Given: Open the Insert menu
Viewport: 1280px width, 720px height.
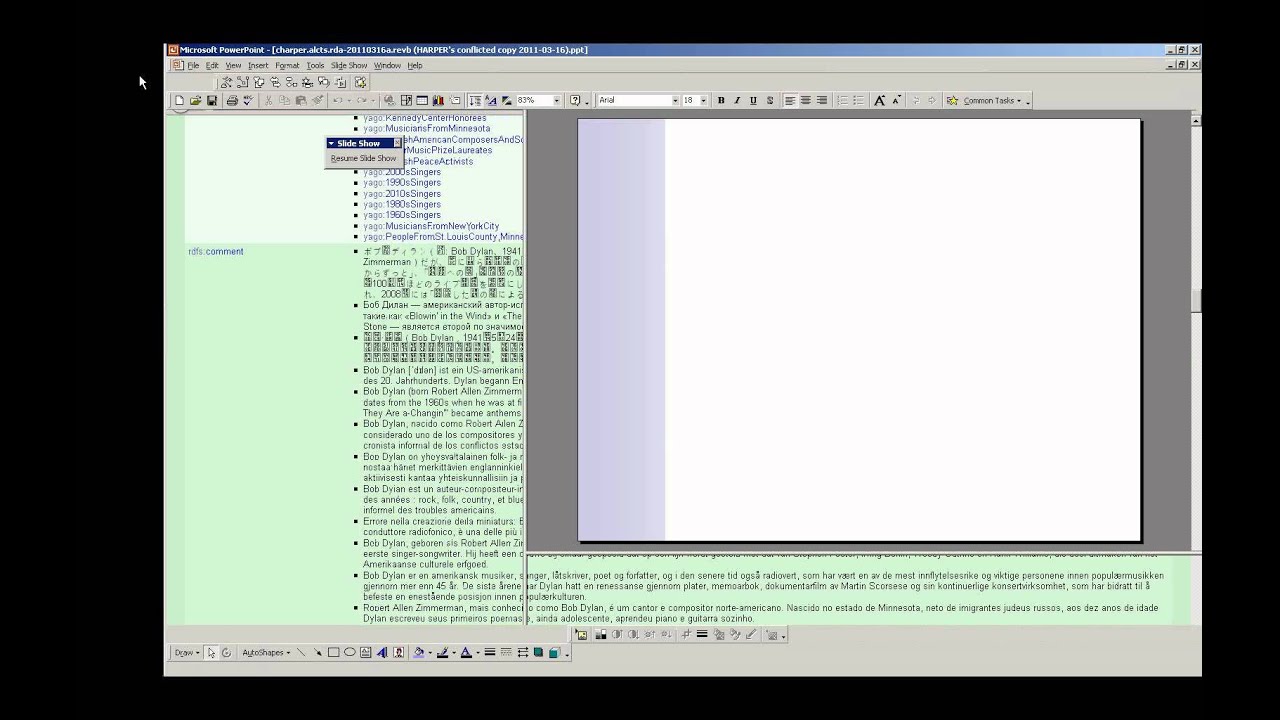Looking at the screenshot, I should pyautogui.click(x=258, y=65).
